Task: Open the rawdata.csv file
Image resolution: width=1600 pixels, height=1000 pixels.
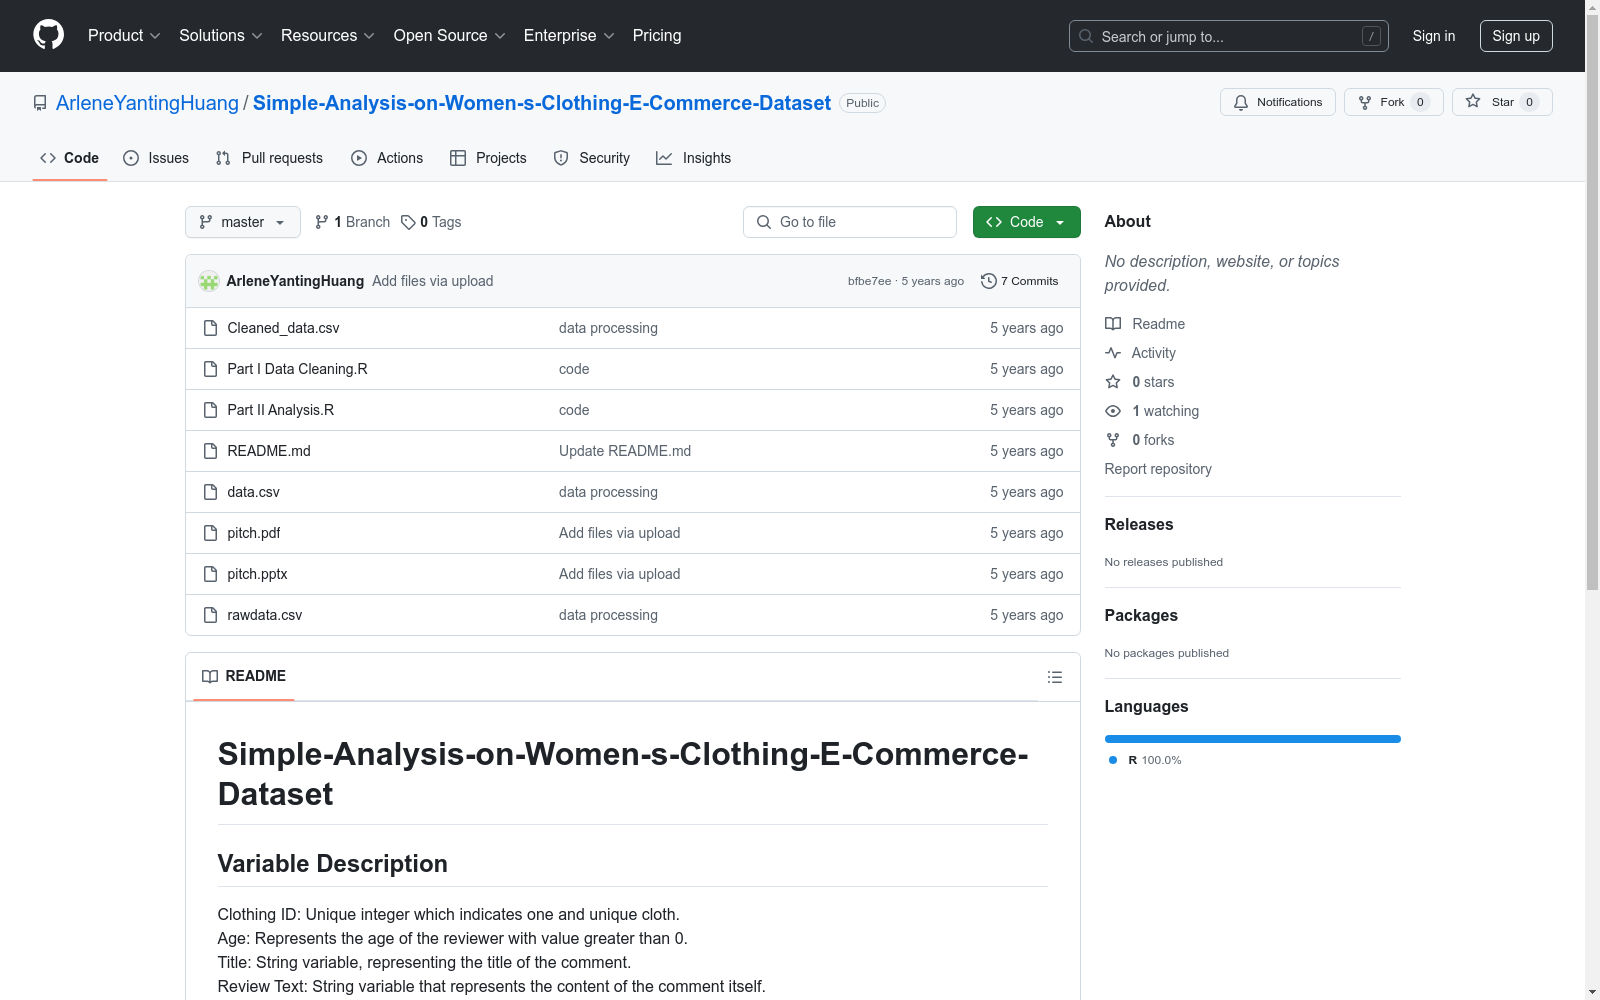Action: point(264,615)
